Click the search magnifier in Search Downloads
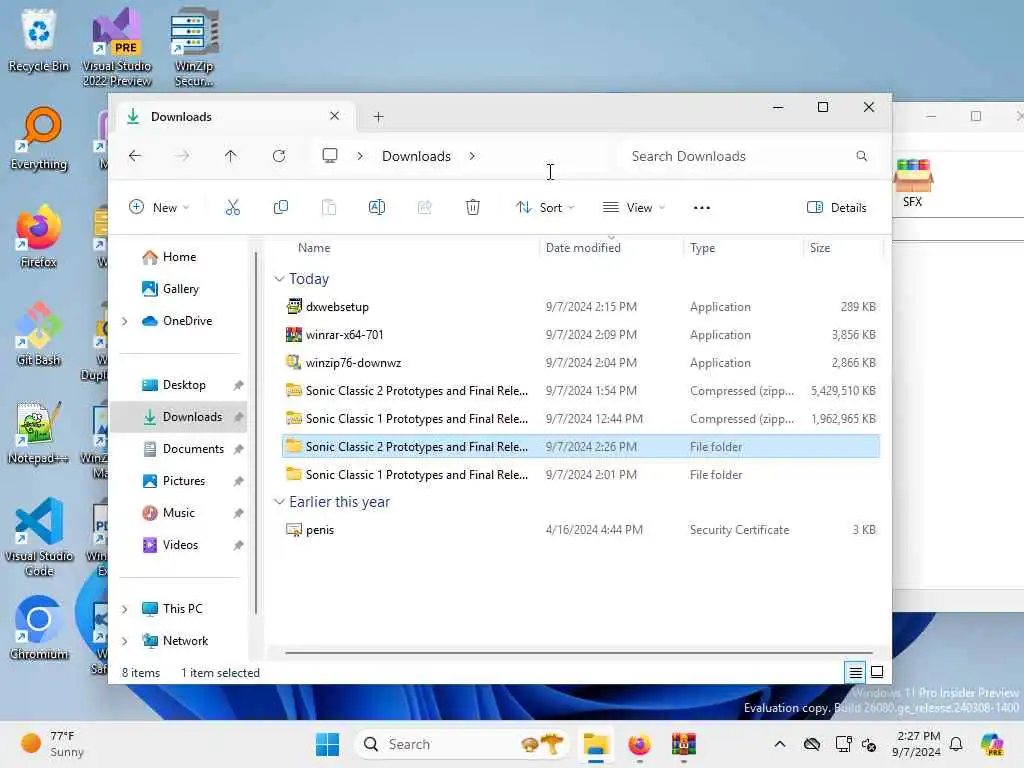Screen dimensions: 1024x768 [x=861, y=156]
